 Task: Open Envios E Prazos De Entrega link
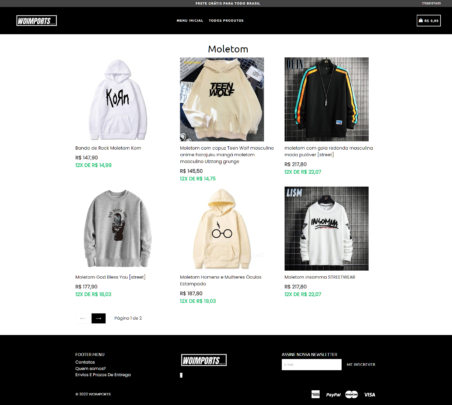[103, 375]
